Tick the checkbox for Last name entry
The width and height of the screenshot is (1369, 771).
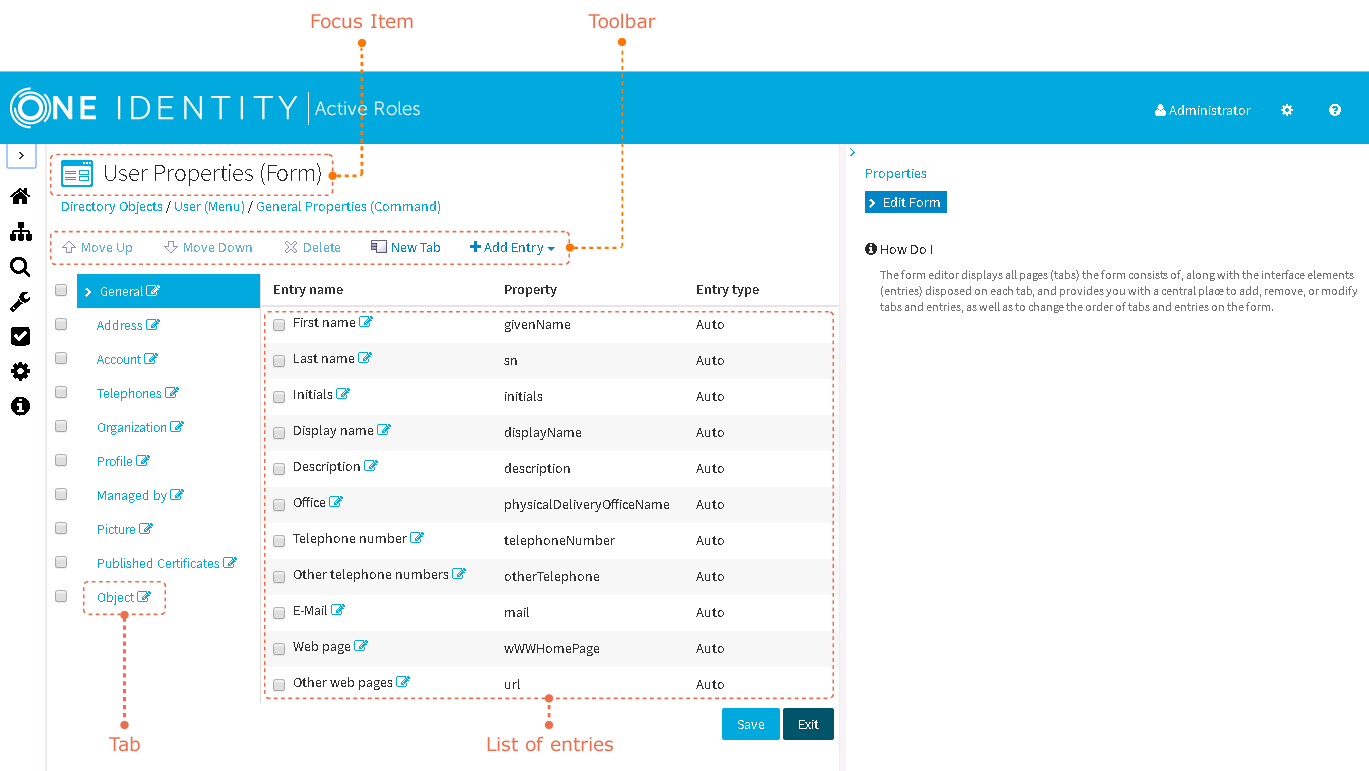279,361
